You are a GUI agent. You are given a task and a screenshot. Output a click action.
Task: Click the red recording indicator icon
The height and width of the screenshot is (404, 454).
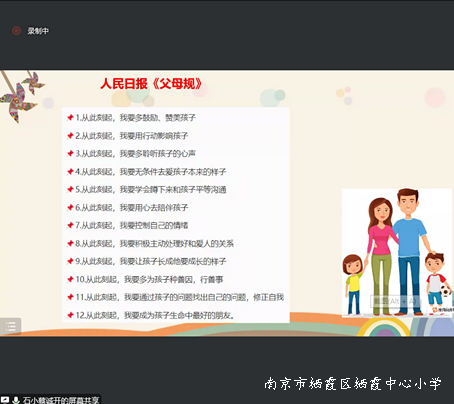[16, 31]
